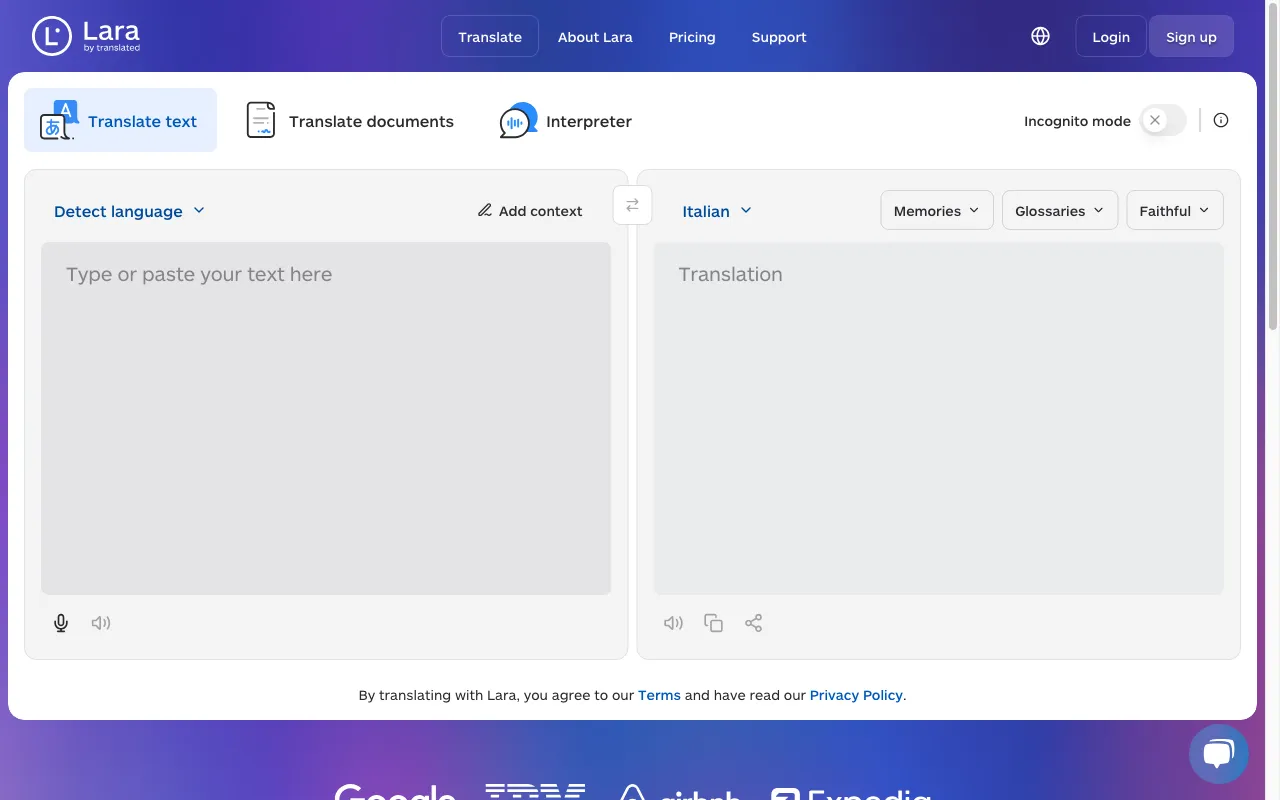Click the source text input area
This screenshot has height=800, width=1280.
326,418
